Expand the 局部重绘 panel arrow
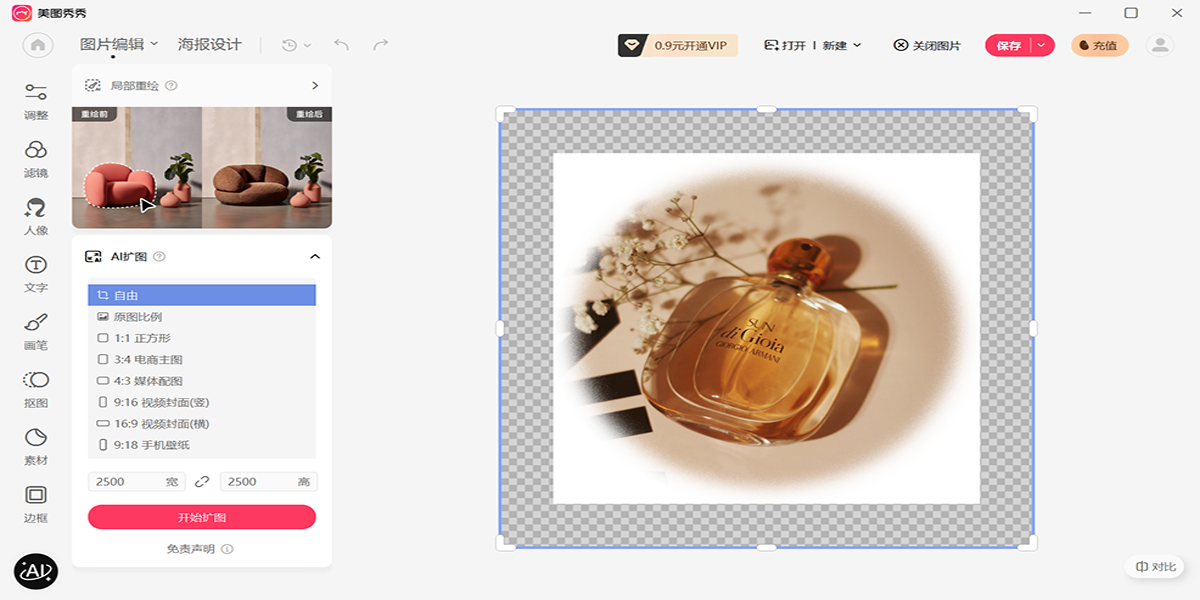 click(x=315, y=86)
